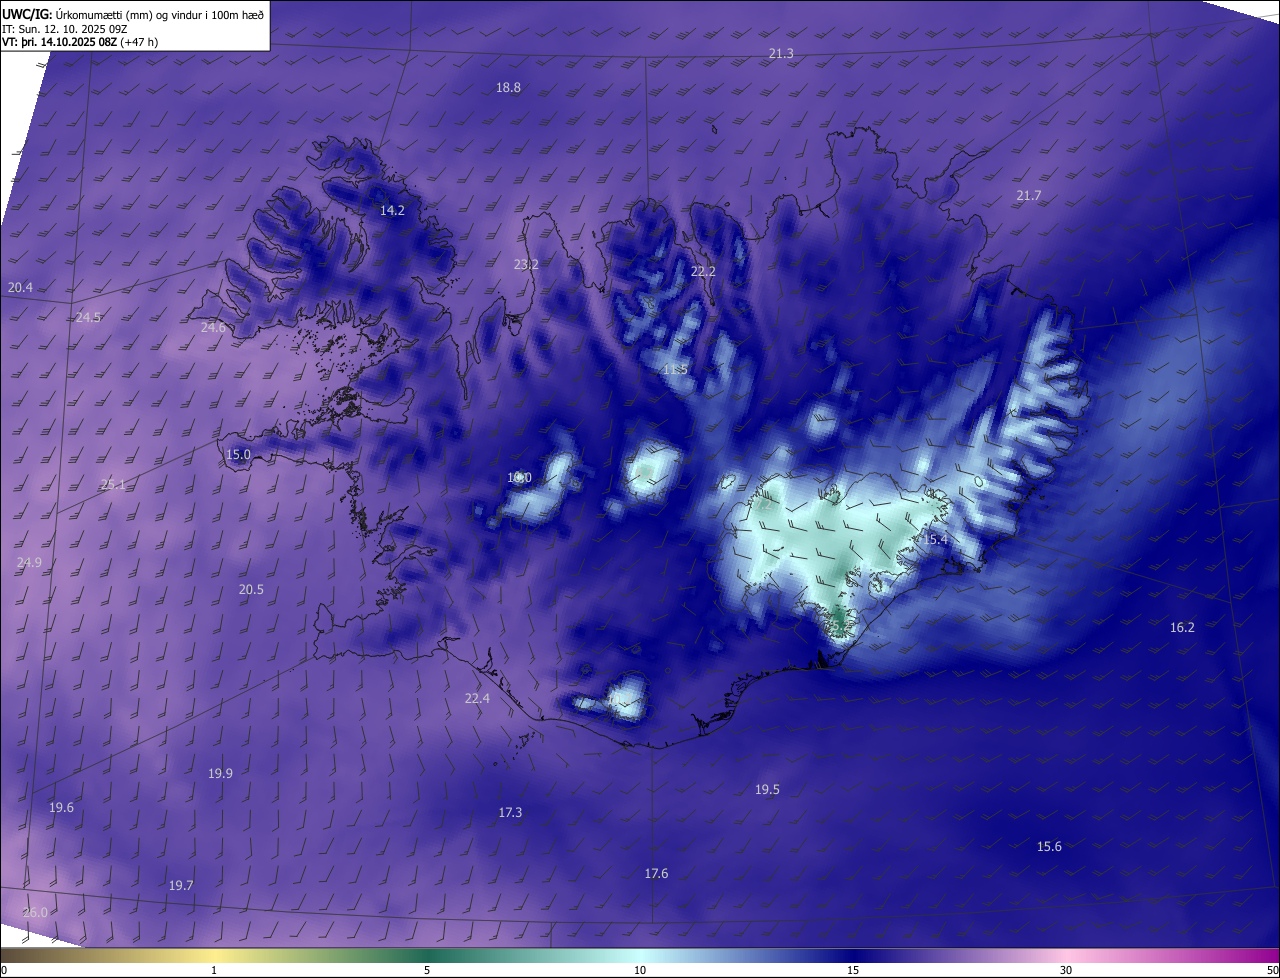This screenshot has width=1280, height=978.
Task: Click the IT: Sun. 12. 10. 2025 09Z line
Action: (x=65, y=29)
